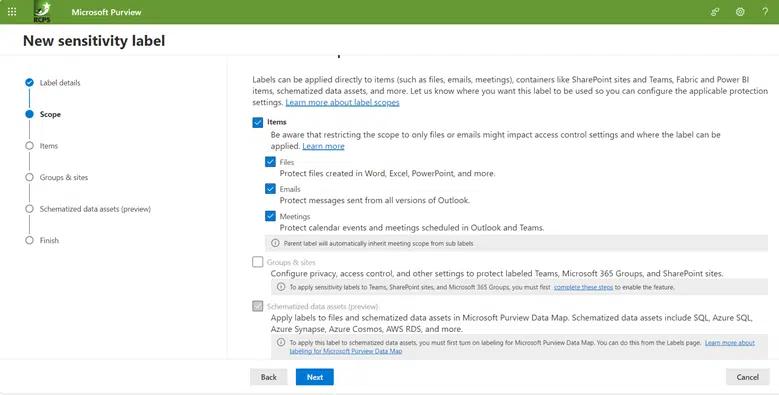
Task: Go to Label details wizard step
Action: [60, 82]
